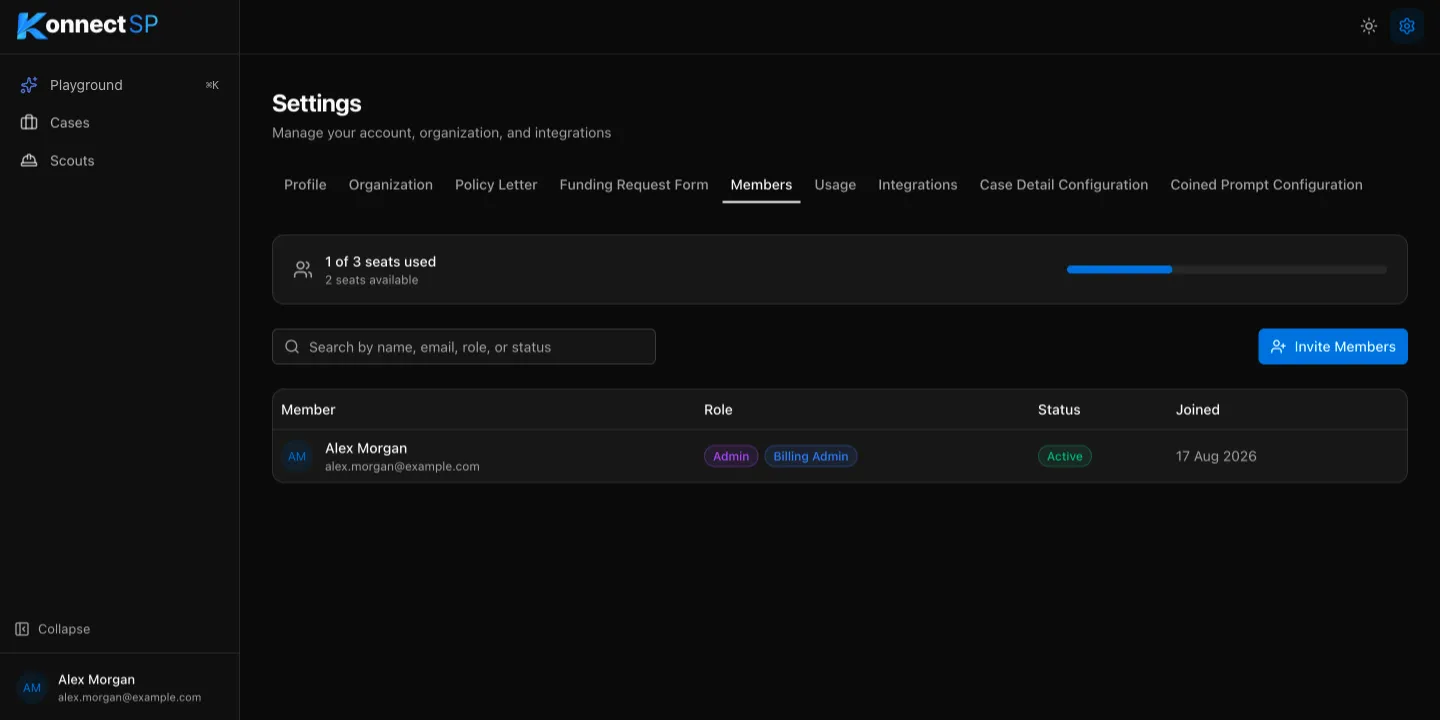Screen dimensions: 1440x720
Task: Switch to the Integrations tab
Action: tap(918, 185)
